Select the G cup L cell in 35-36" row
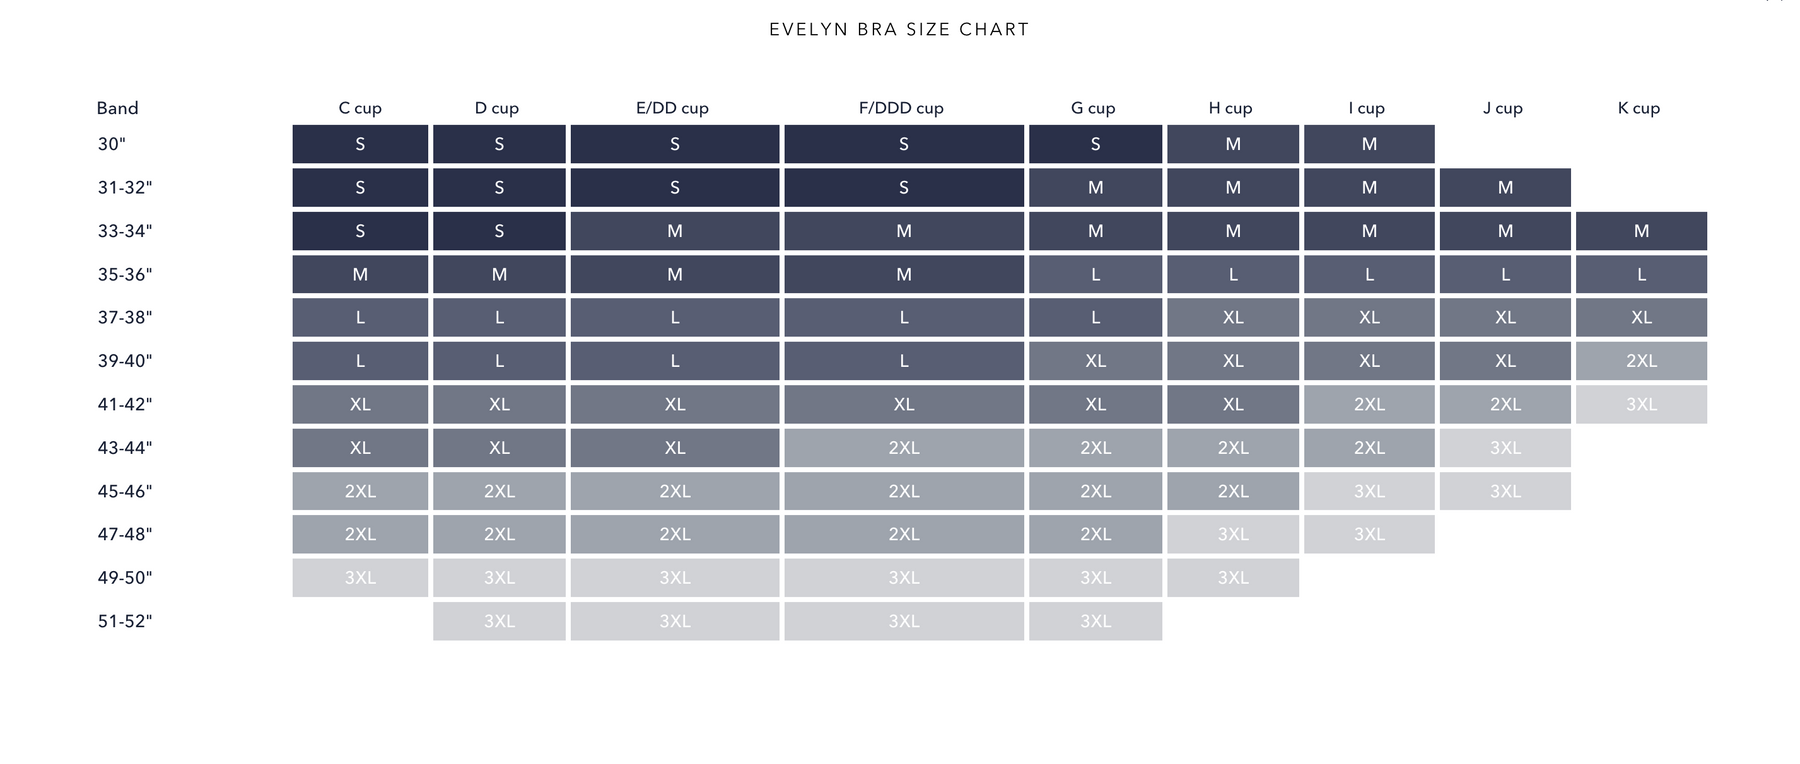This screenshot has height=764, width=1800. point(1095,274)
